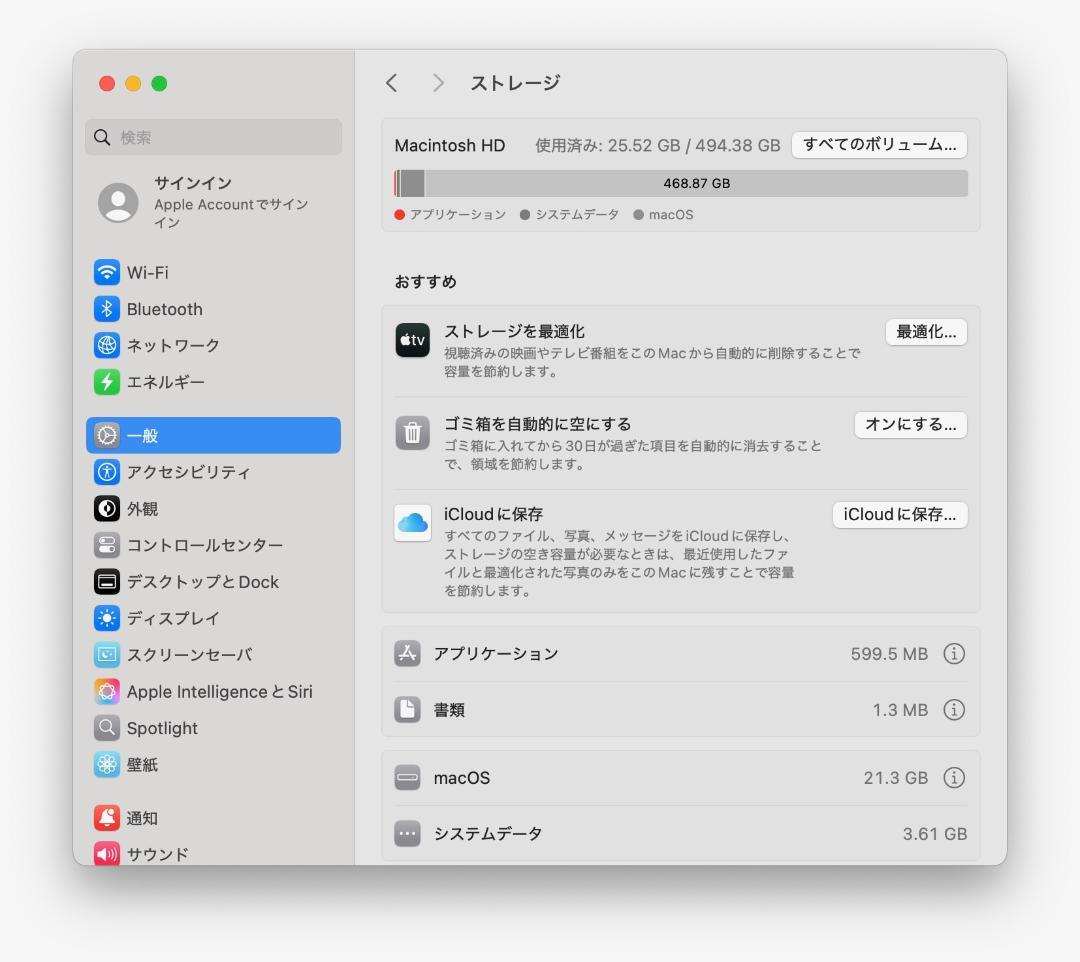Click オンにする for ゴミ箱を自動的に空にする

(x=910, y=424)
